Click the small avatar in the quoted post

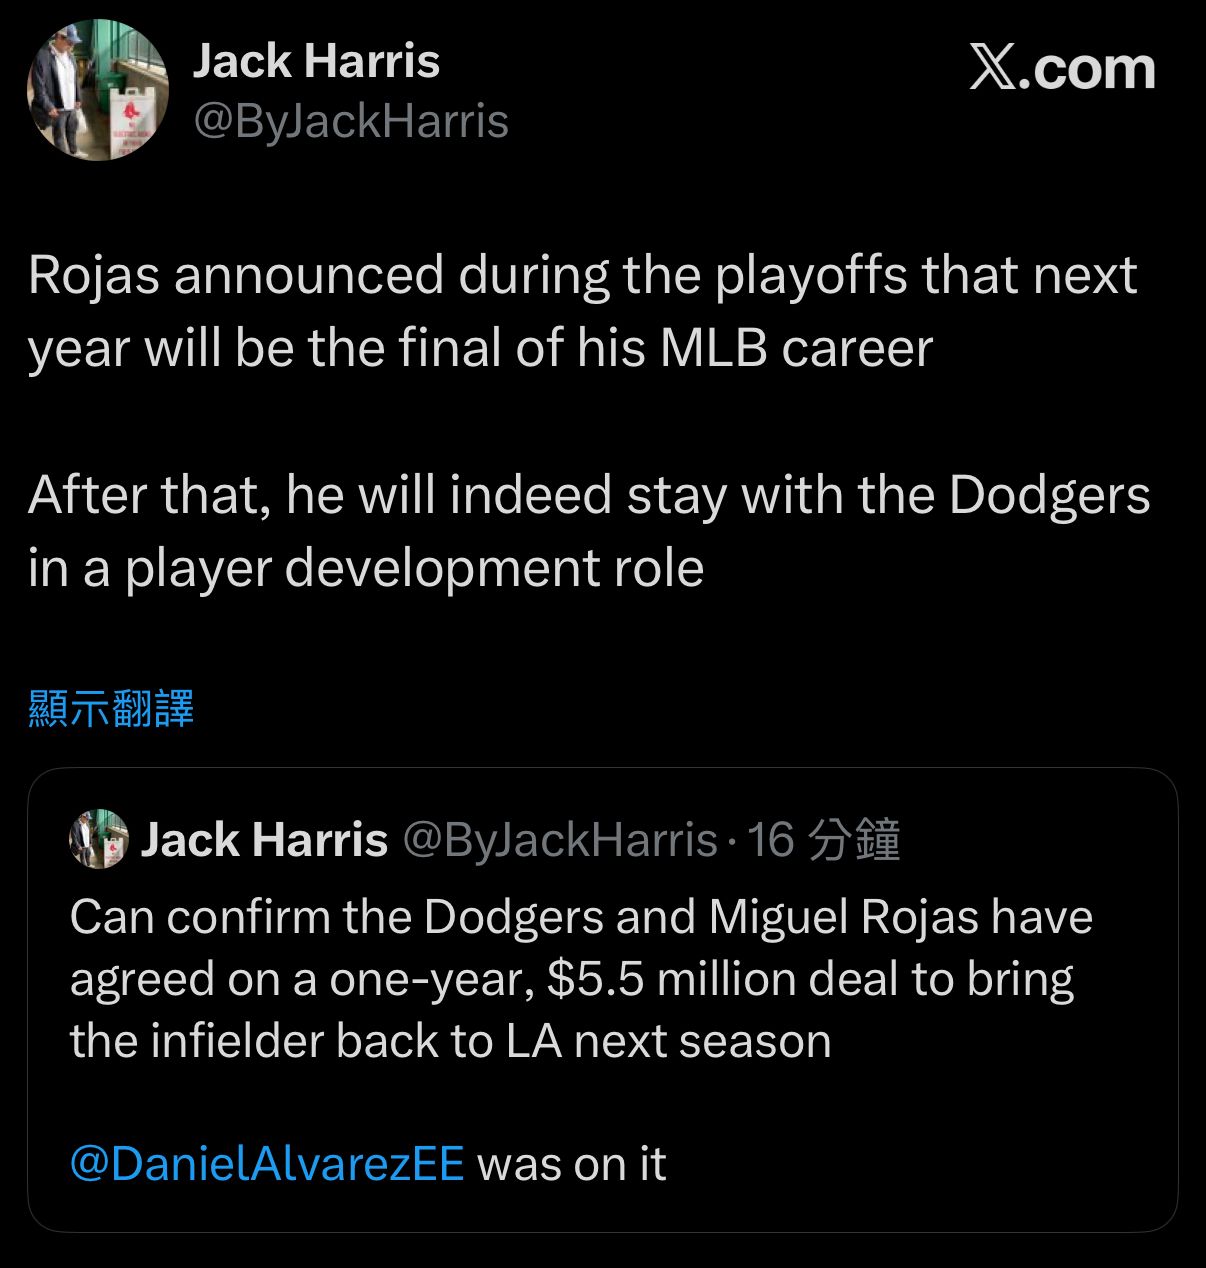[x=99, y=839]
